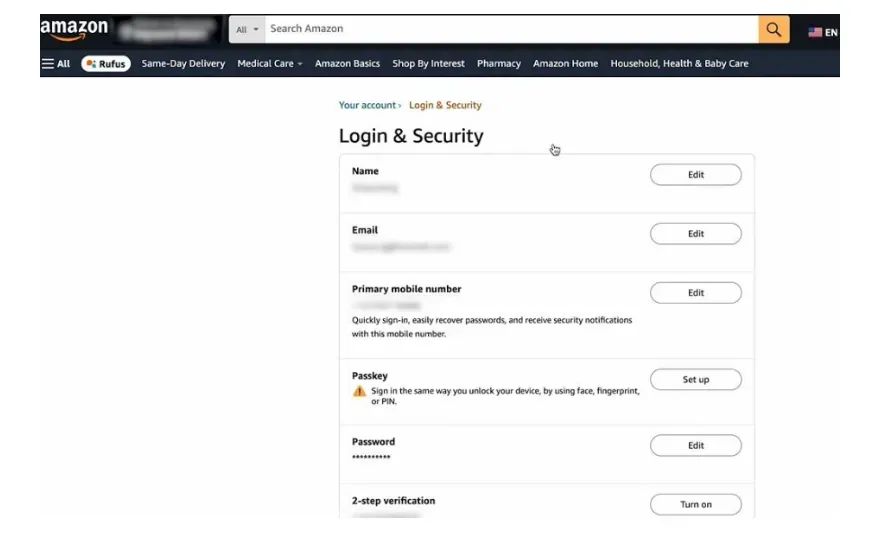Edit the Password

695,446
